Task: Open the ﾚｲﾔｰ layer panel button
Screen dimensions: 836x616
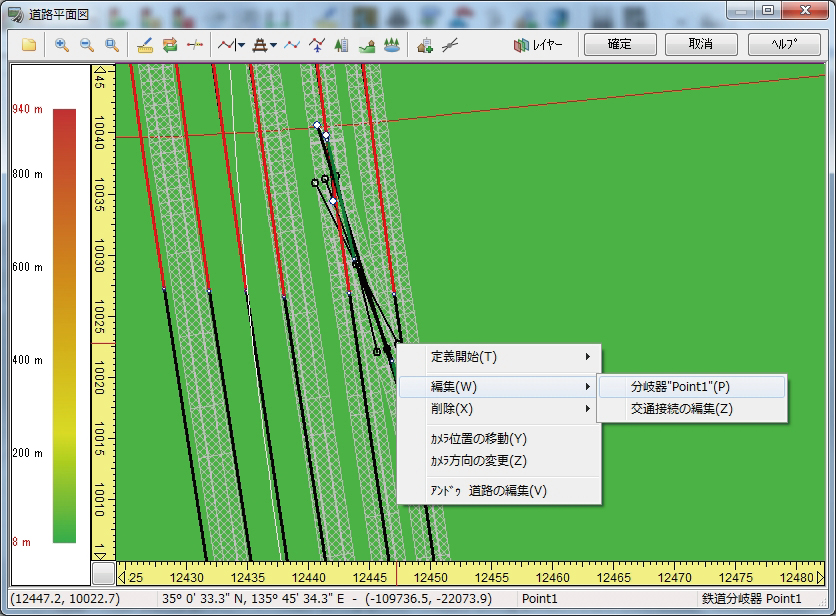Action: coord(539,45)
